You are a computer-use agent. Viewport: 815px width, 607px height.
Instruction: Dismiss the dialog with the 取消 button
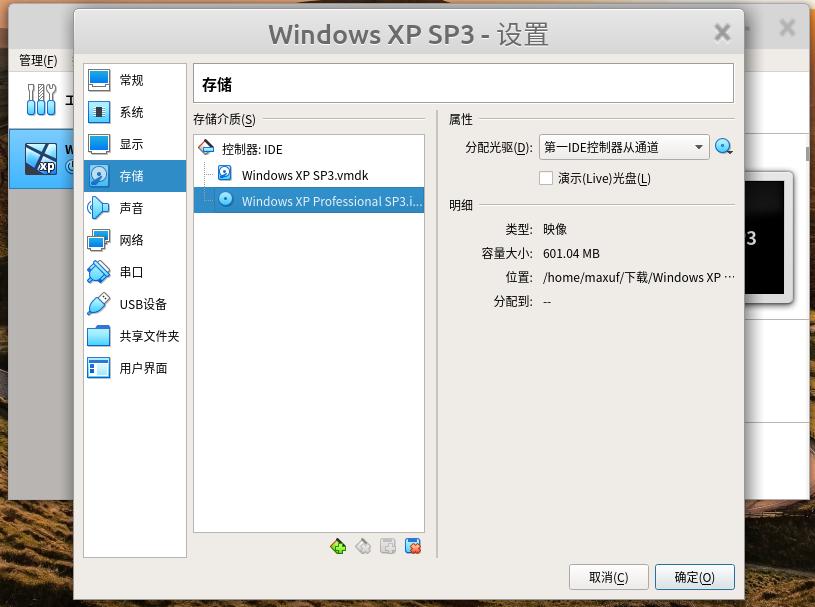point(608,577)
